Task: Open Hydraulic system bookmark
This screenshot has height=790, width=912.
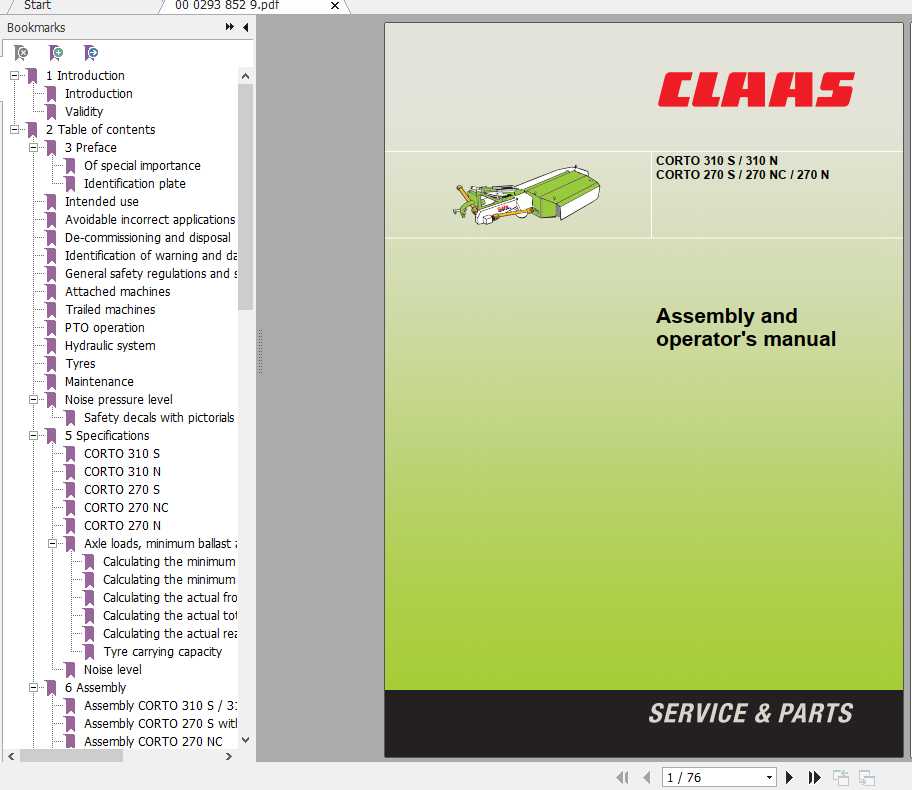Action: click(x=110, y=346)
